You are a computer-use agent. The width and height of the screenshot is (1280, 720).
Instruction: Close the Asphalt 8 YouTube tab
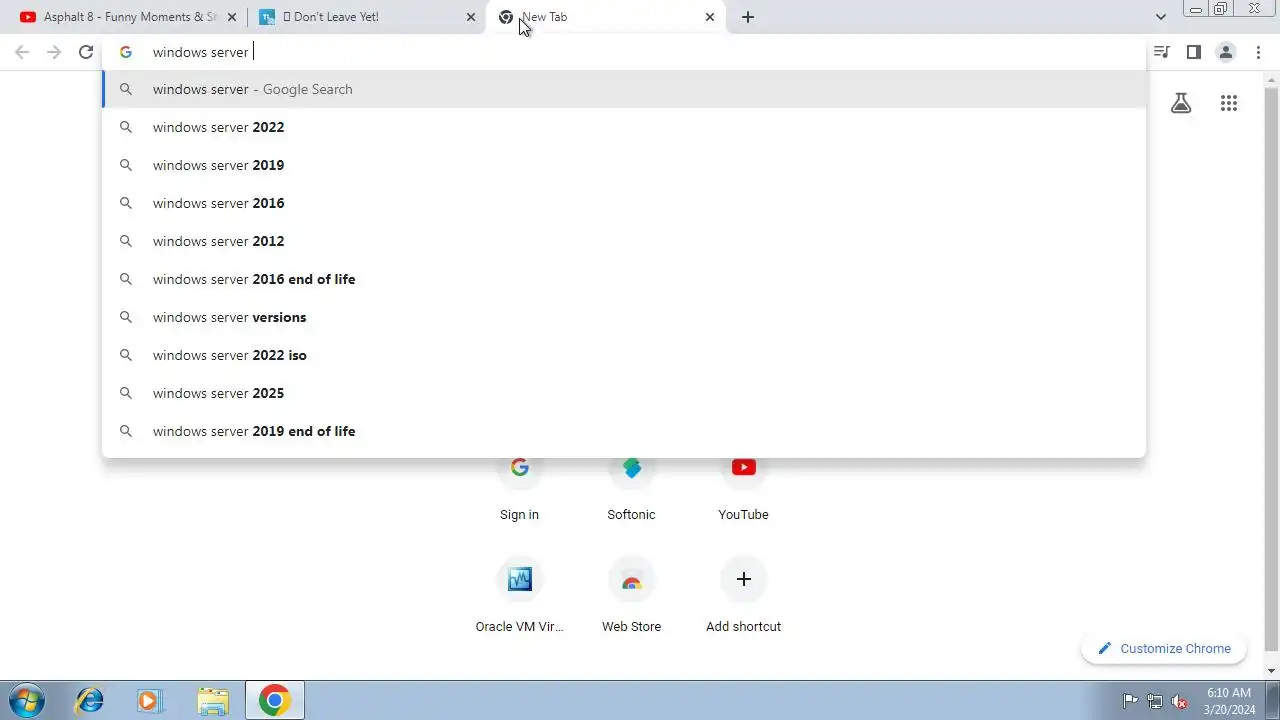[232, 17]
